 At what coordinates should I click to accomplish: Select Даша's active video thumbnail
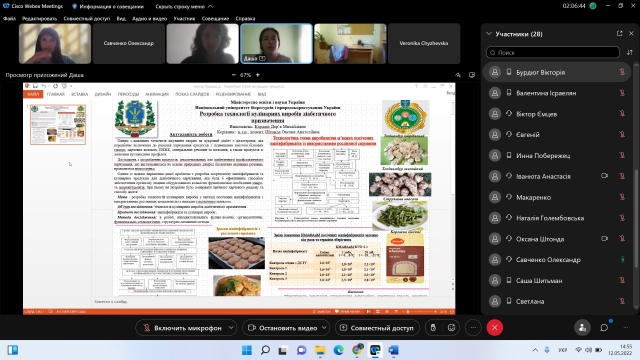click(276, 44)
